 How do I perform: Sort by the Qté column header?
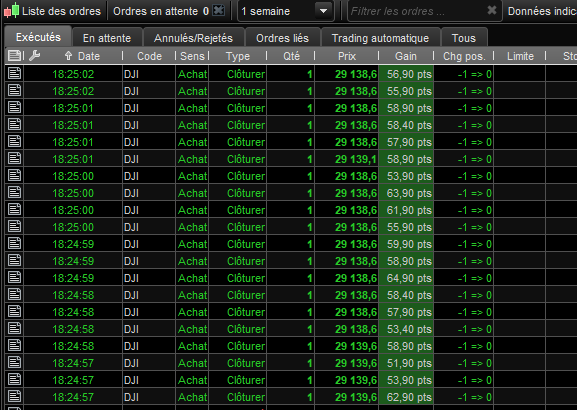(291, 56)
